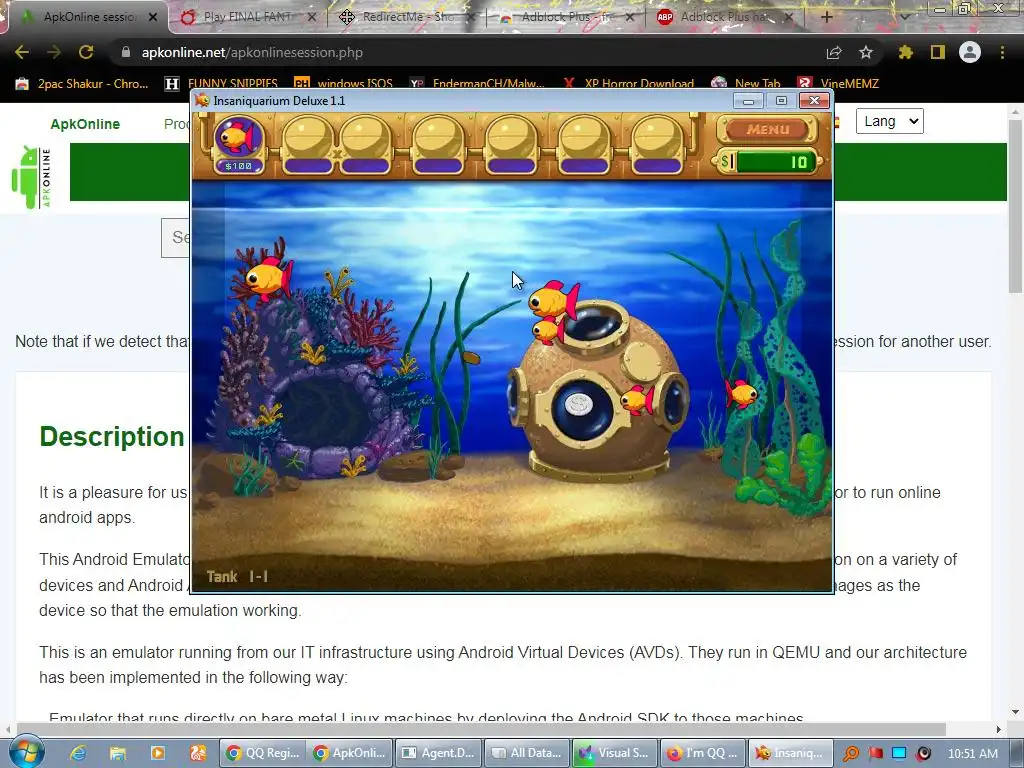Open the New Tab bookmark
Viewport: 1024px width, 768px height.
746,84
